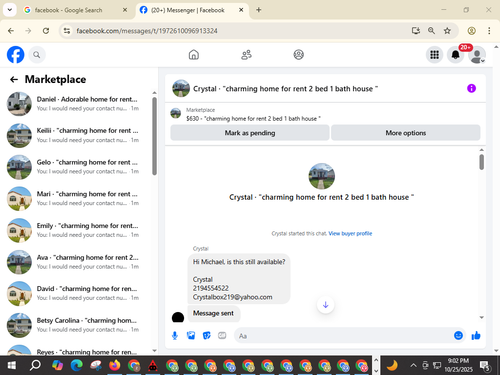Select Crystal's listing thumbnail in chat header
Image resolution: width=500 pixels, height=375 pixels.
181,88
